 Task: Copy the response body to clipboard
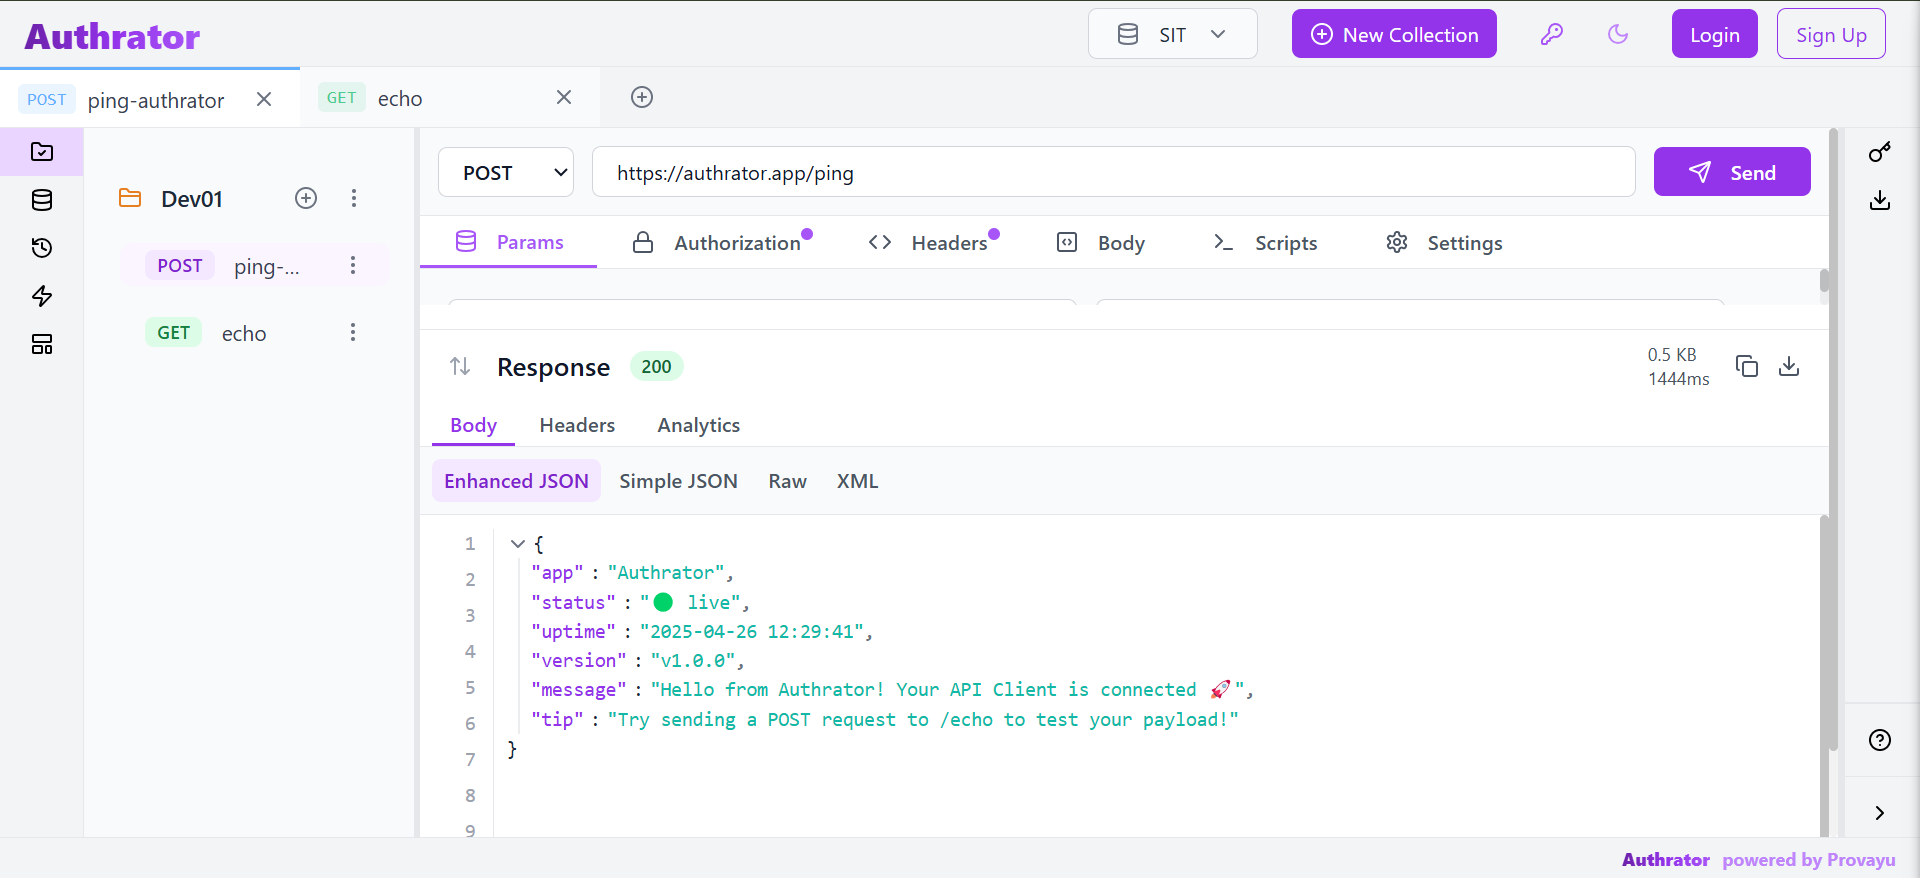[x=1747, y=366]
